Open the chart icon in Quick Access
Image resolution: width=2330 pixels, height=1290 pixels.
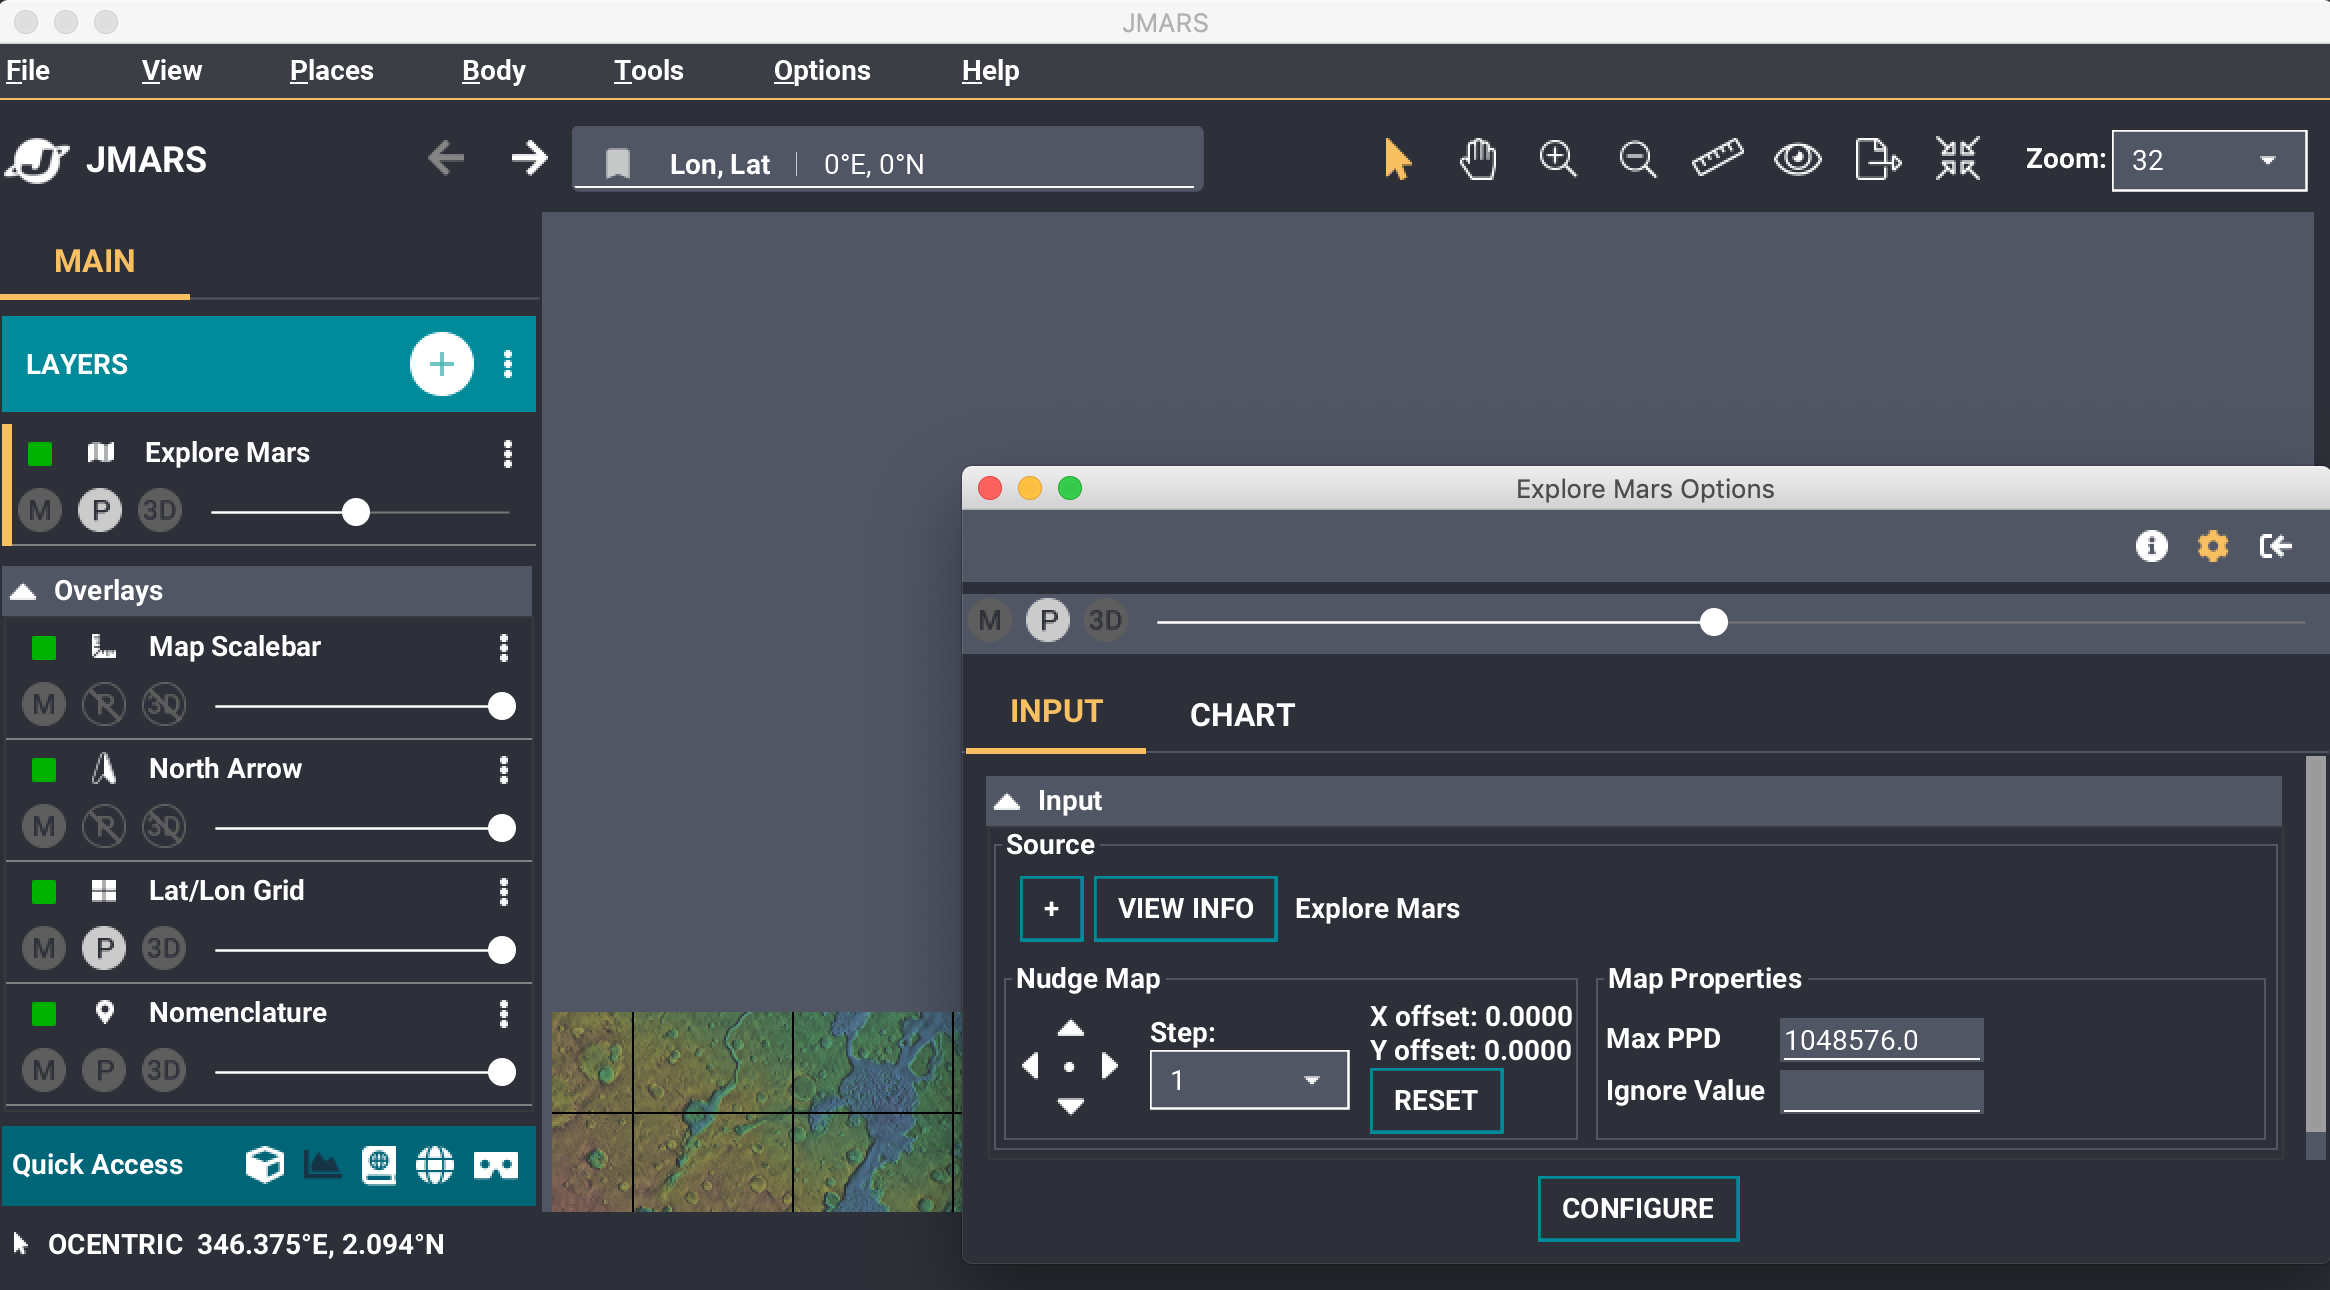point(322,1164)
